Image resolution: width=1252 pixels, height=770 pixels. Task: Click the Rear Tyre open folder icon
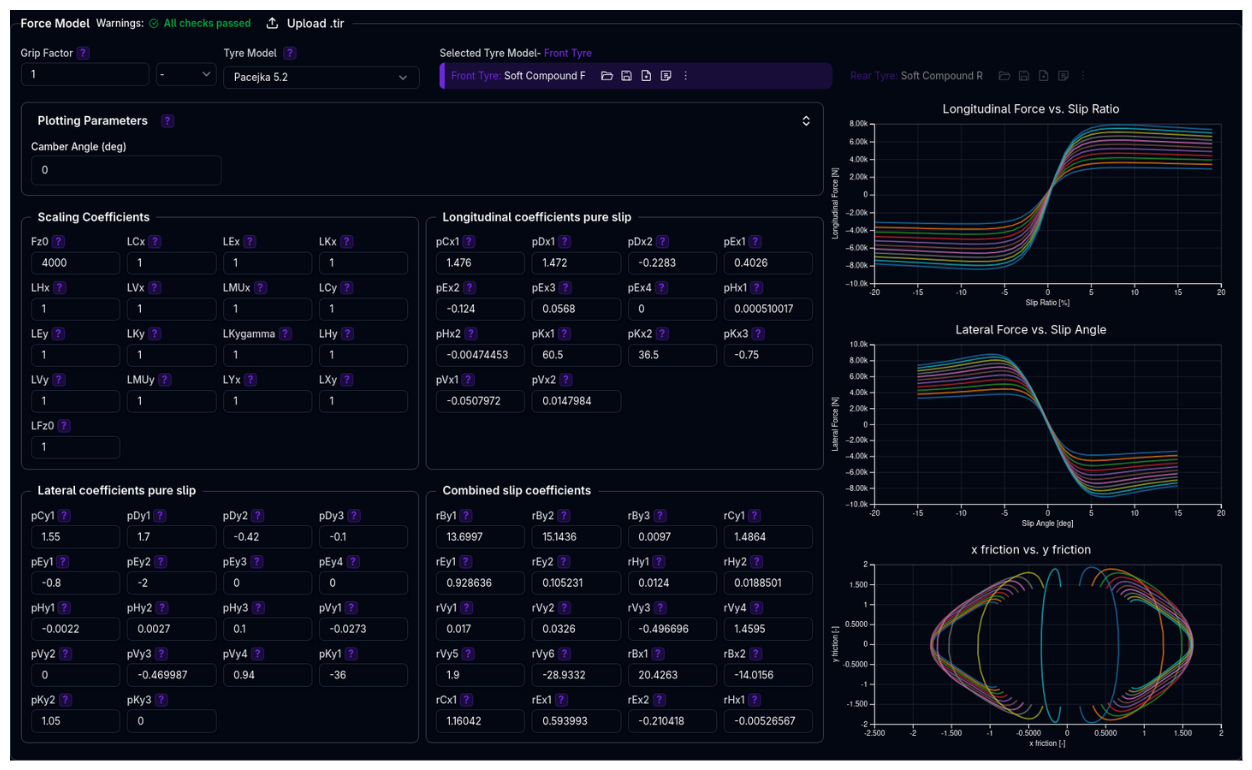point(1004,76)
